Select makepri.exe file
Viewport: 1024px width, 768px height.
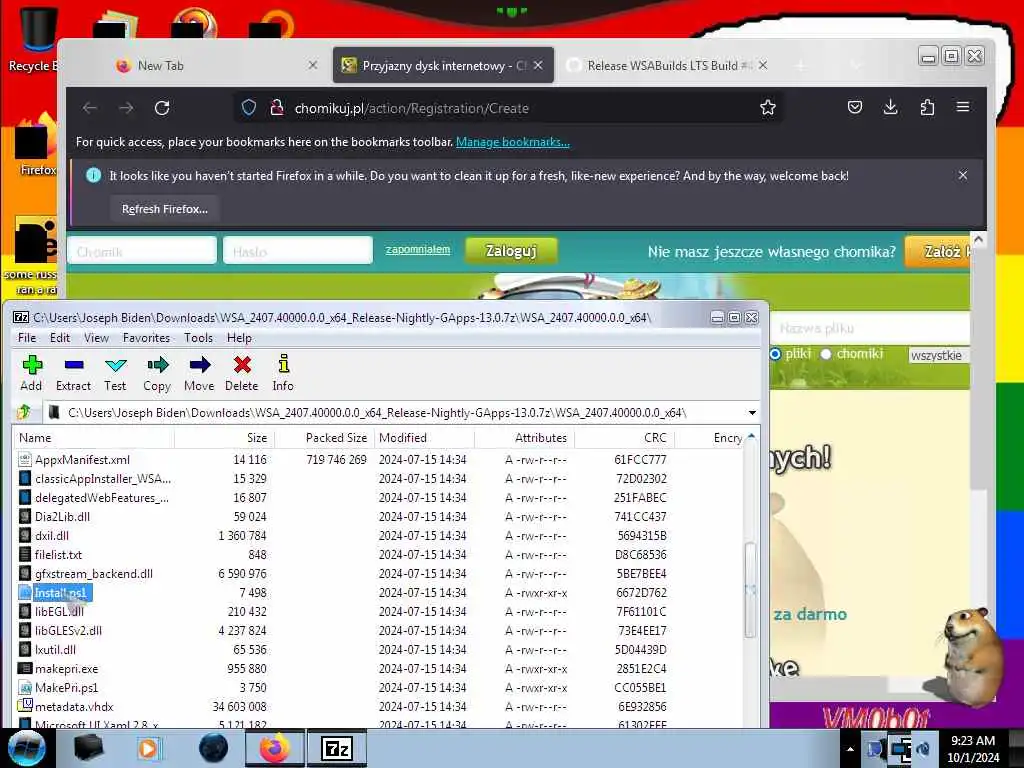[67, 669]
